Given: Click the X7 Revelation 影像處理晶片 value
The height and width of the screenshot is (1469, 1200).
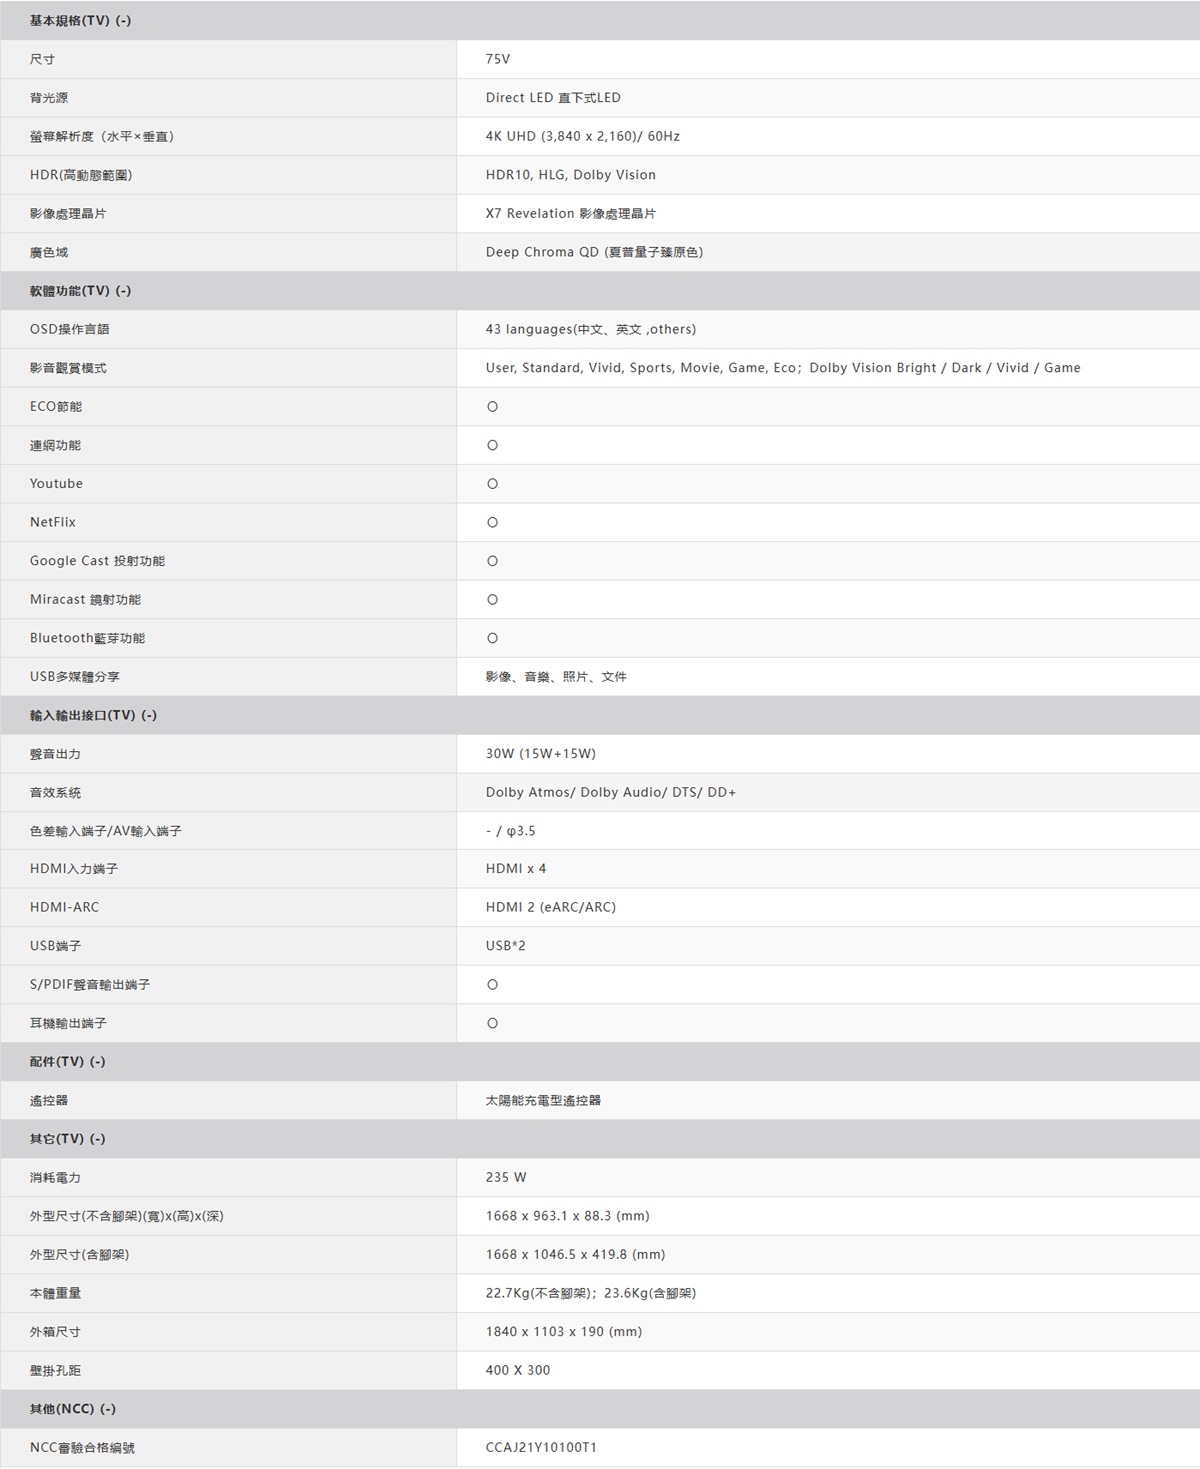Looking at the screenshot, I should click(570, 213).
